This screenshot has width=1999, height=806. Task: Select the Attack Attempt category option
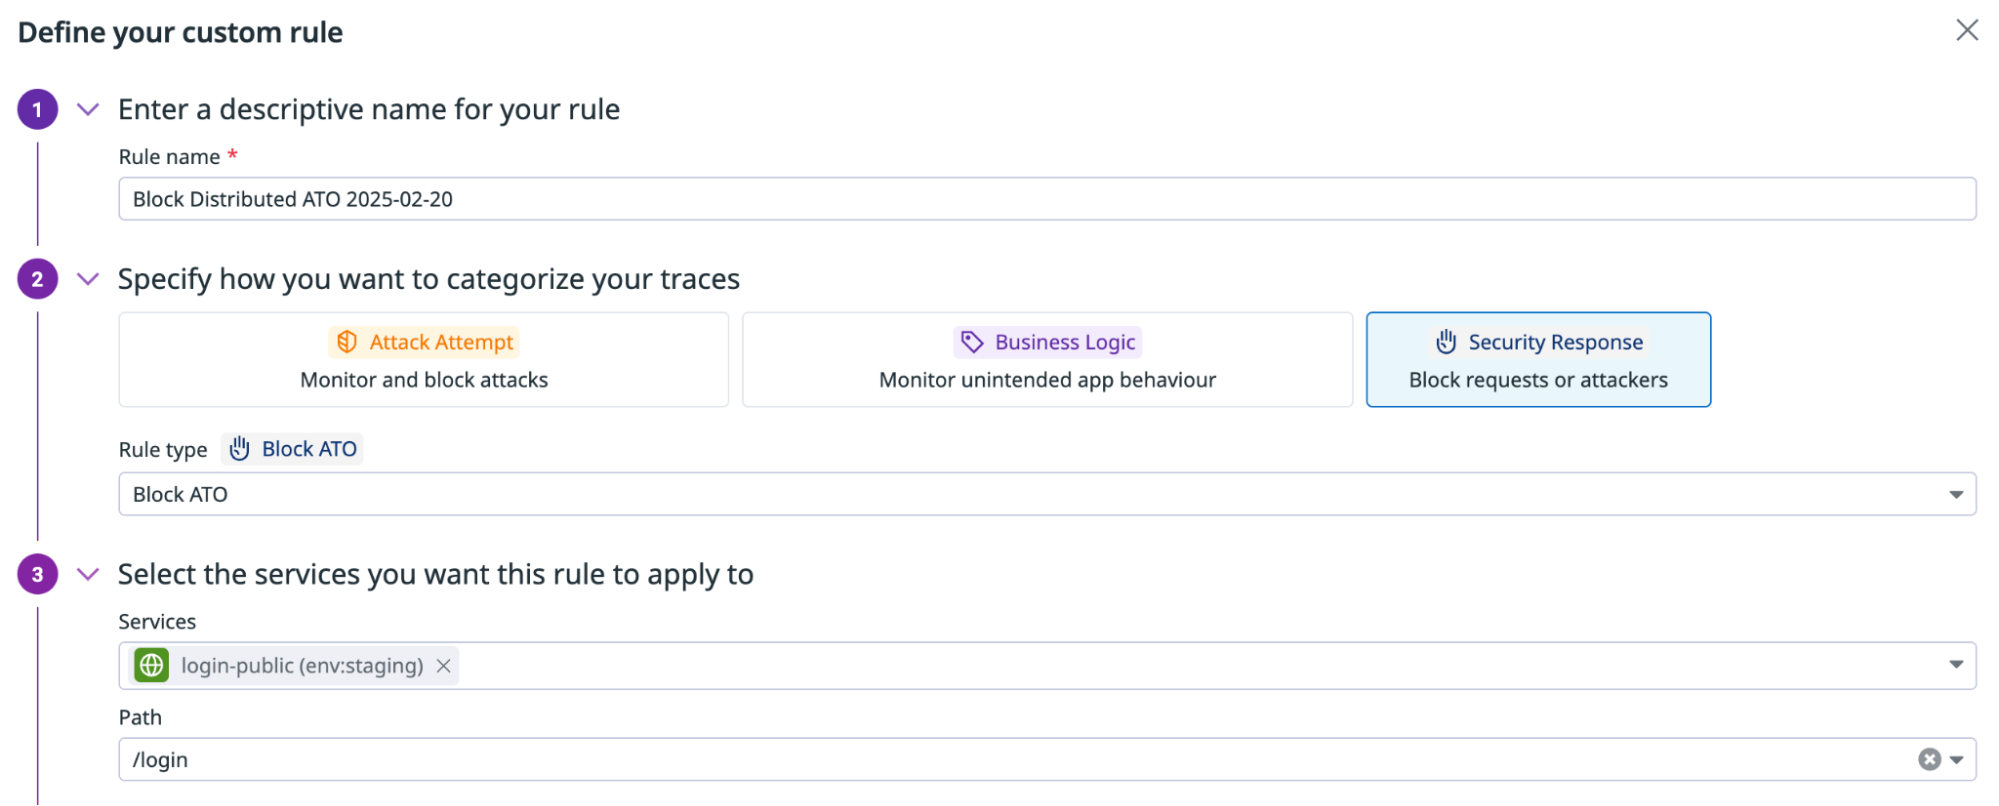[x=424, y=360]
